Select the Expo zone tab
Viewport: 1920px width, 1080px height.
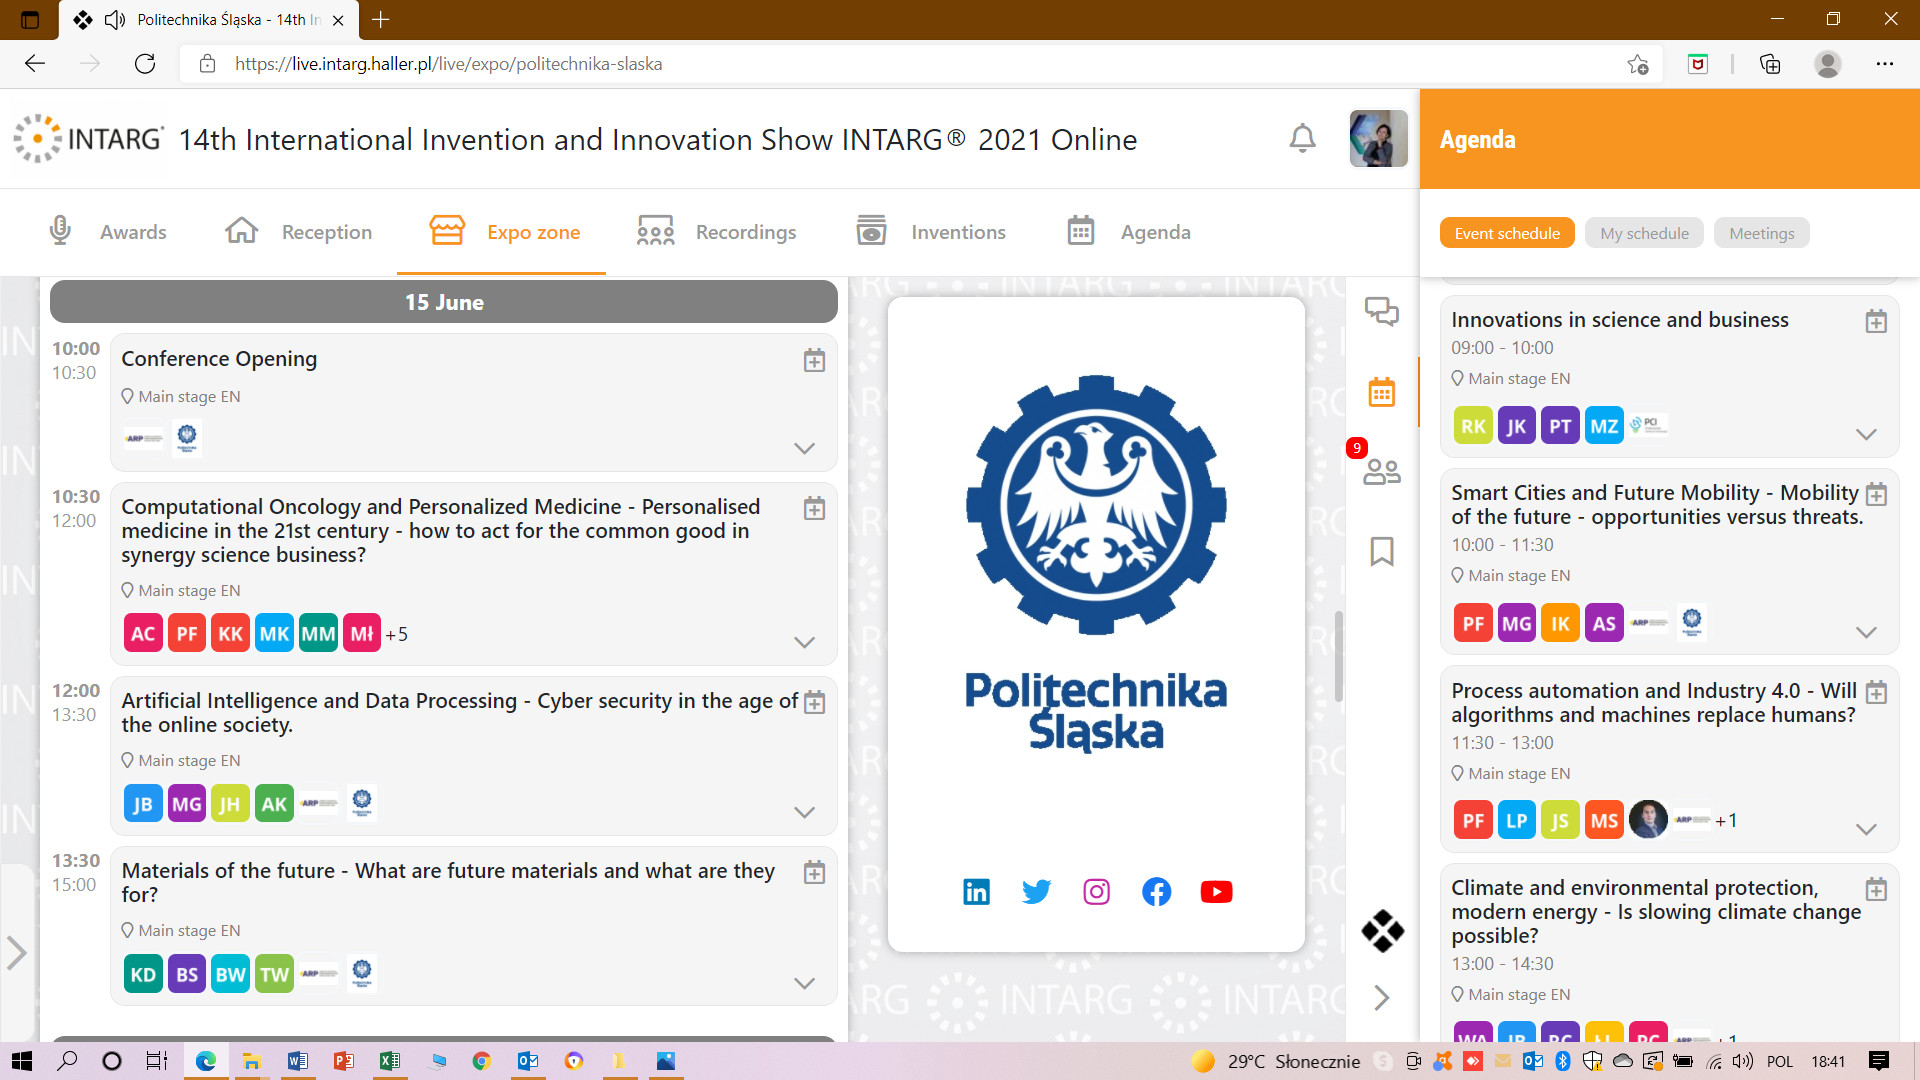(504, 232)
